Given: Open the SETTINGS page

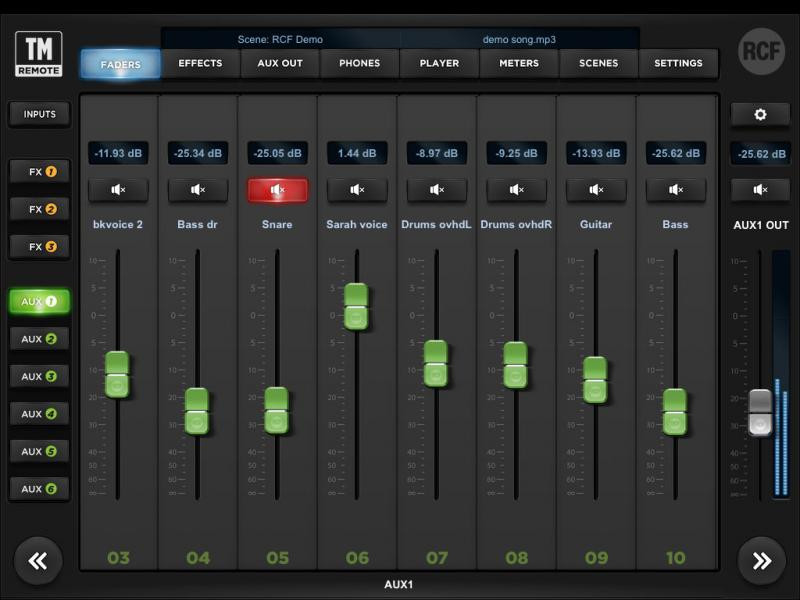Looking at the screenshot, I should (x=678, y=63).
